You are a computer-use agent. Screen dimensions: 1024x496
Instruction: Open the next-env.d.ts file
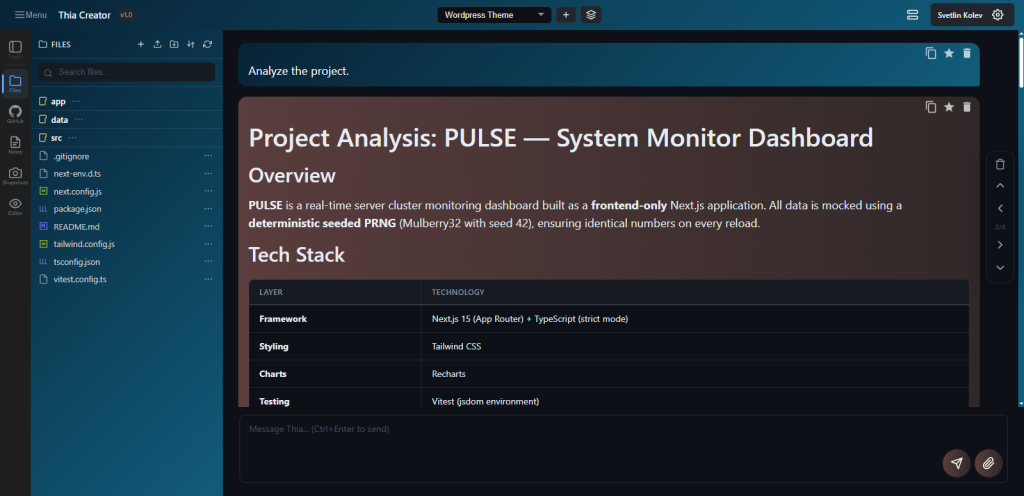(76, 174)
